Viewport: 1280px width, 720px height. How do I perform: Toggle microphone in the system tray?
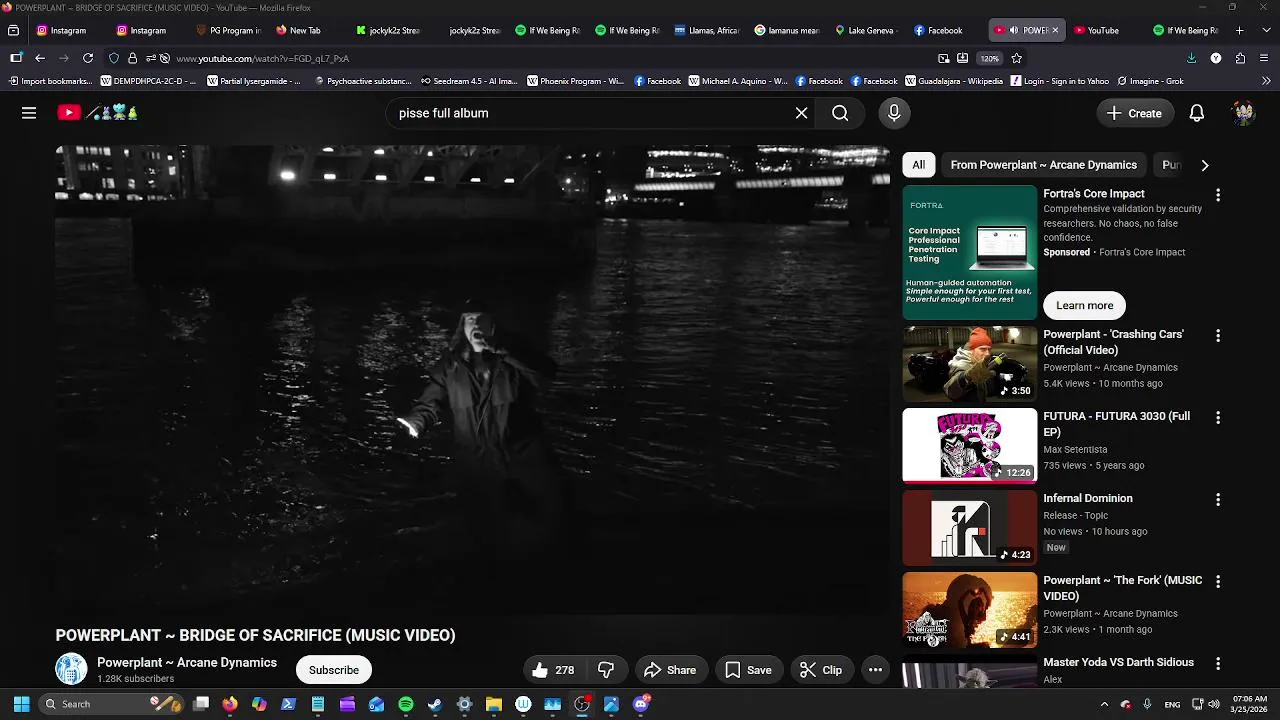click(x=1147, y=704)
